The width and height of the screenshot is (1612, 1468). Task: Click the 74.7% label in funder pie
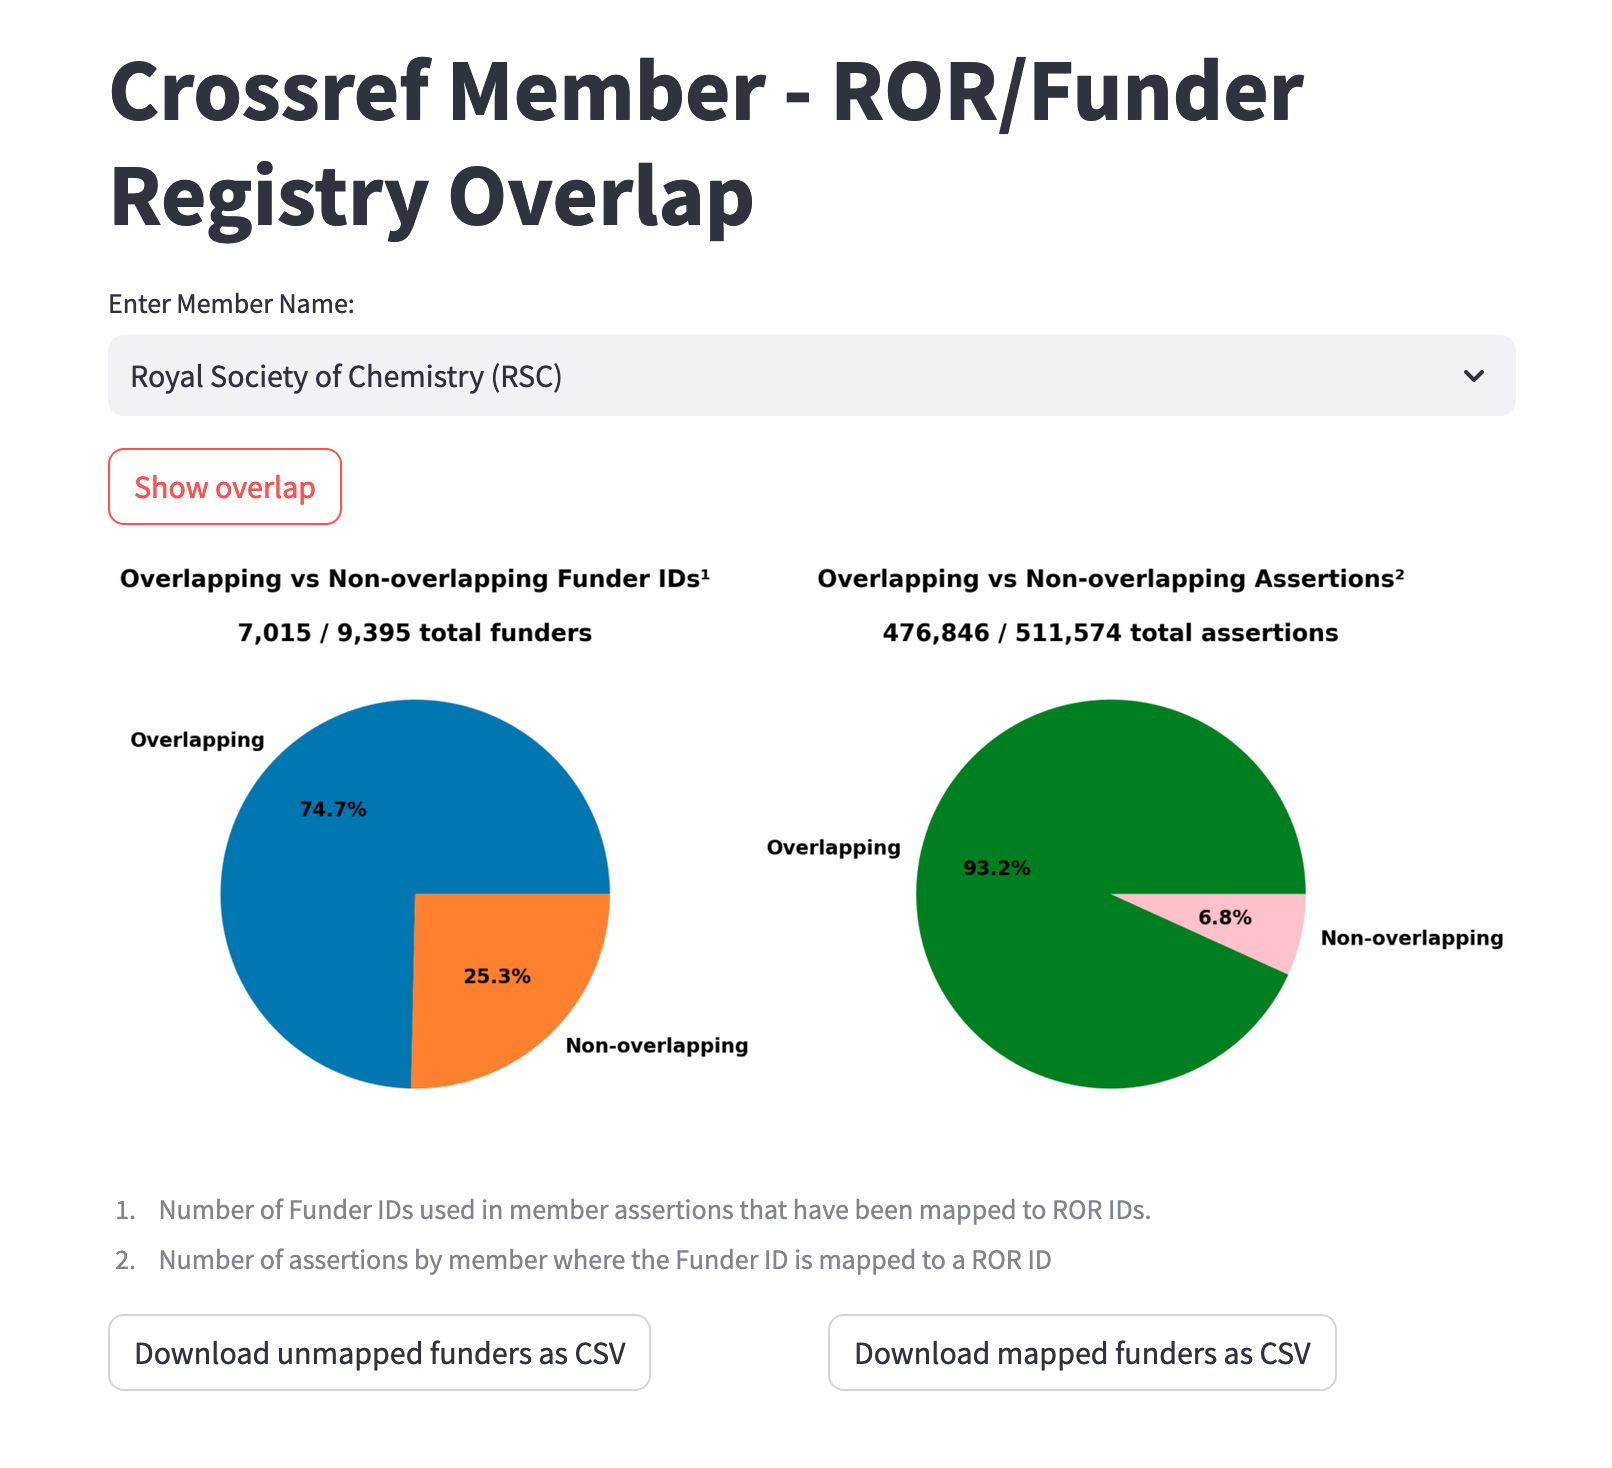point(333,809)
